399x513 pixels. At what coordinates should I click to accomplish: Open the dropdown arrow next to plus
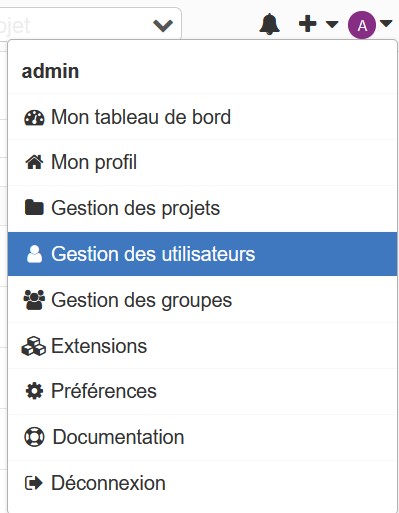(332, 24)
